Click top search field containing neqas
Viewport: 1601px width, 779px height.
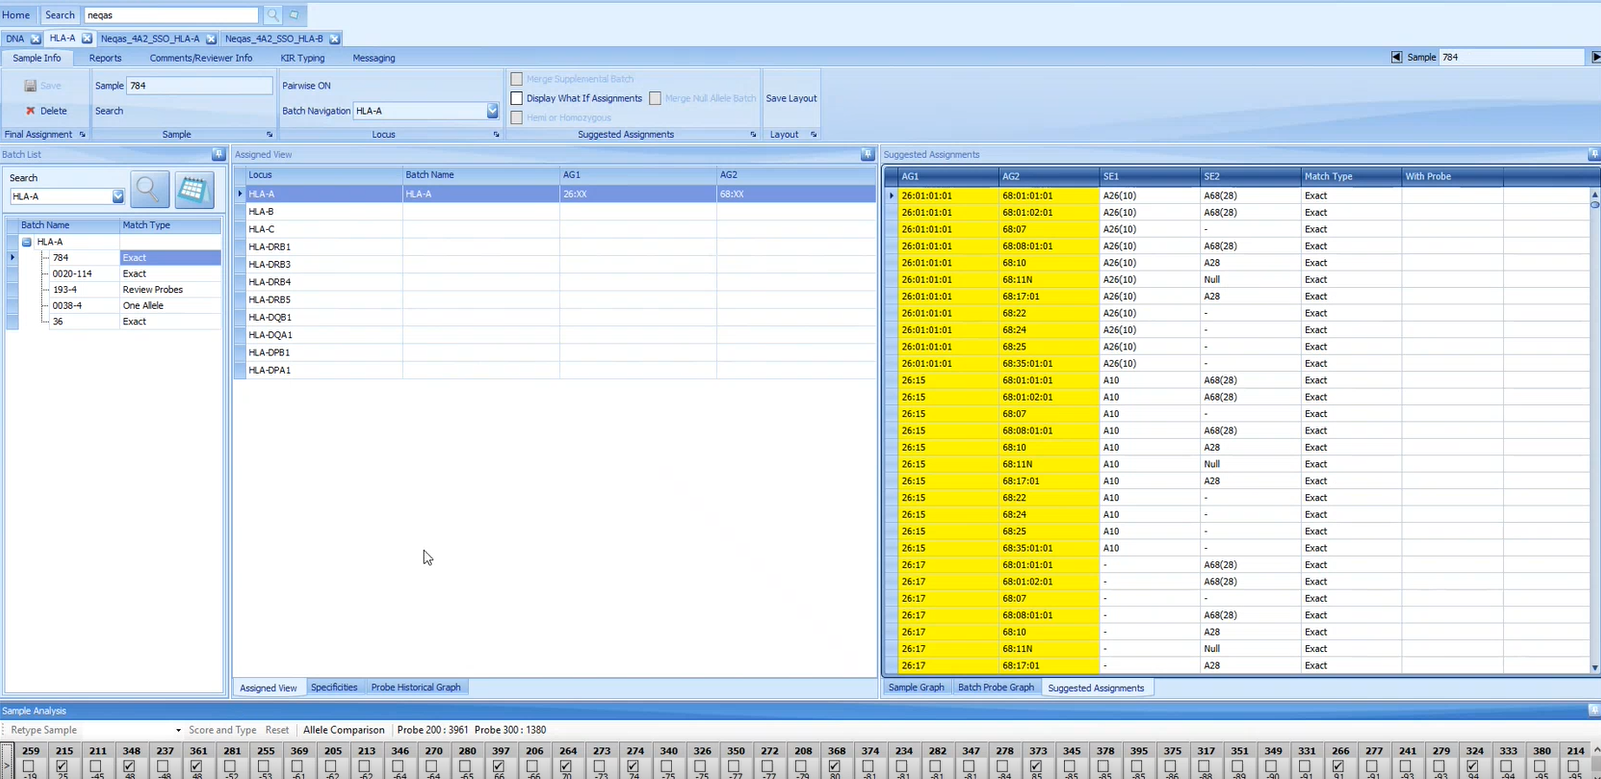tap(172, 15)
